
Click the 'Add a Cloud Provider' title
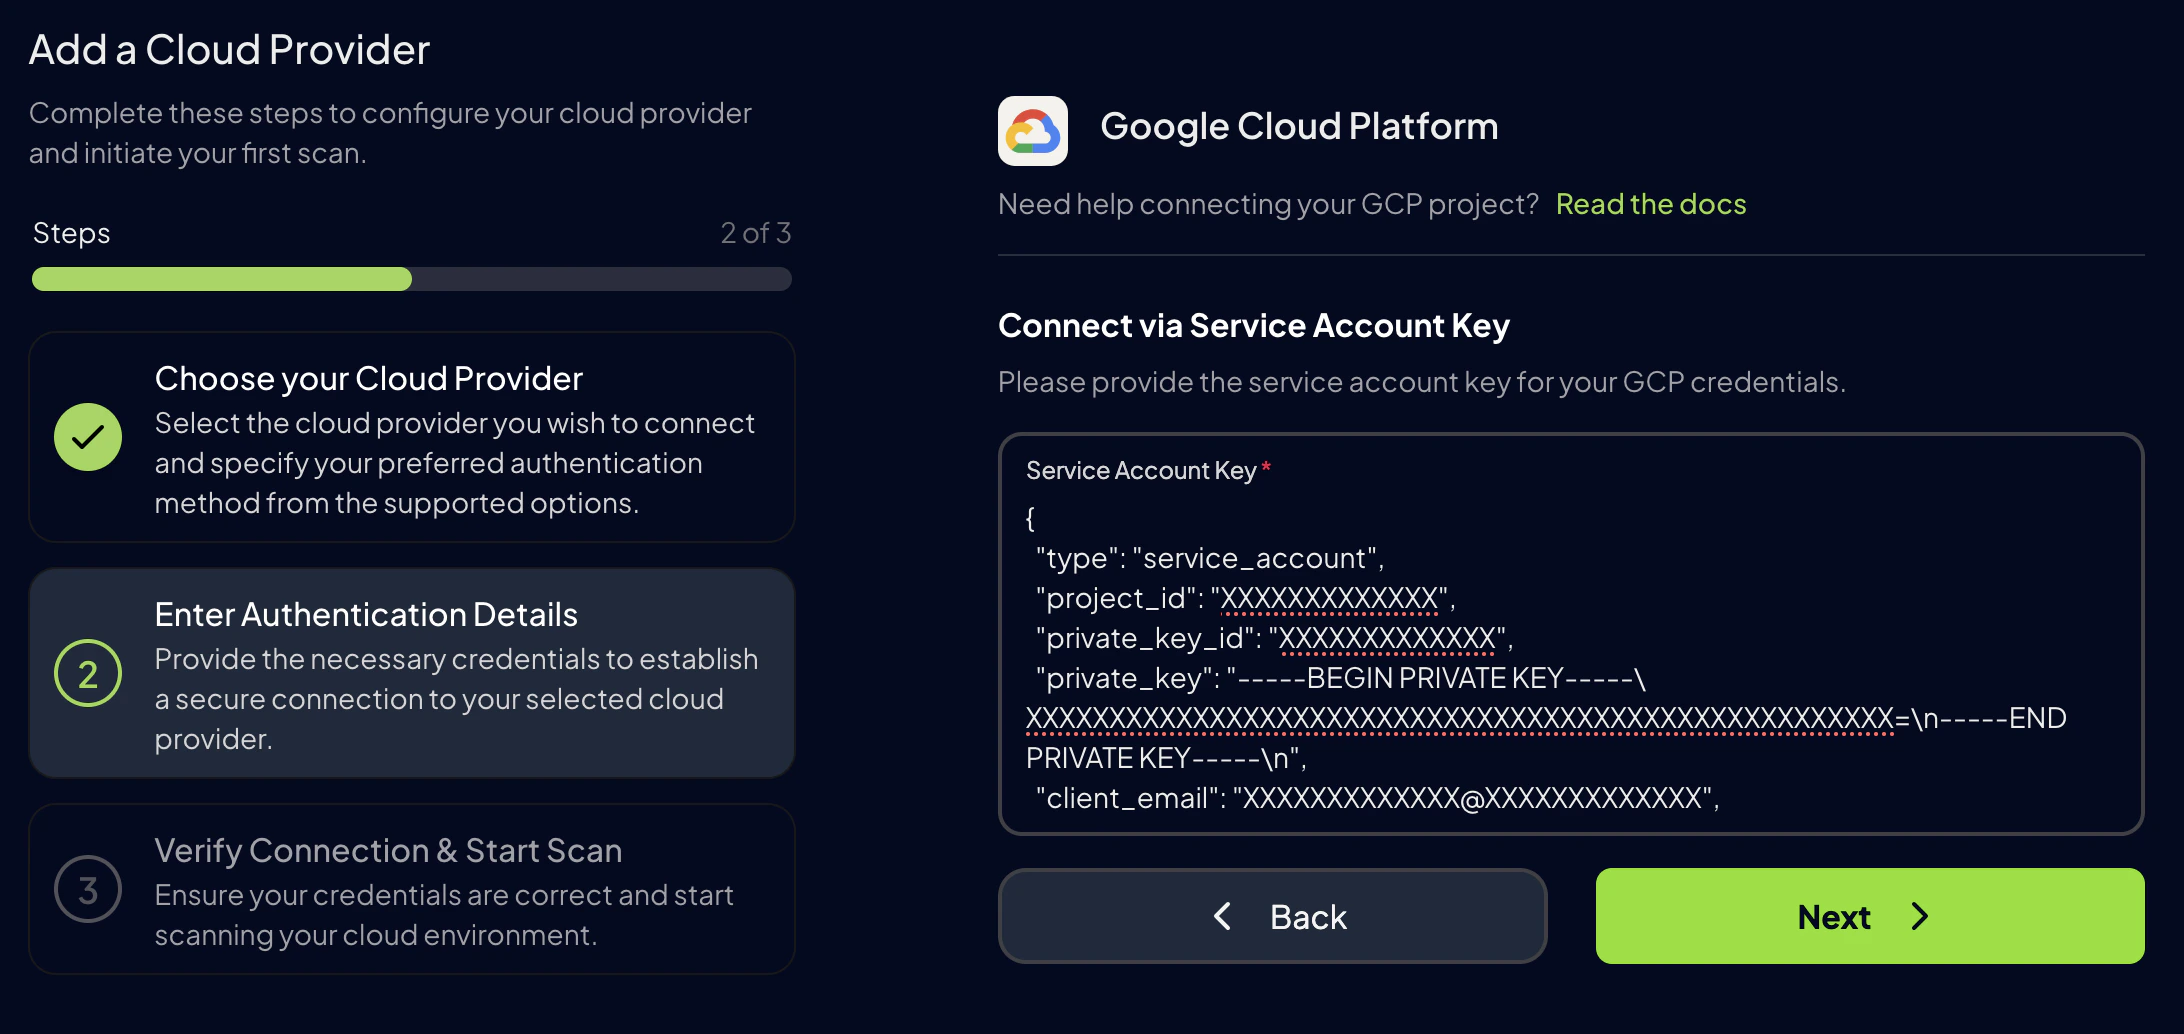pos(229,48)
